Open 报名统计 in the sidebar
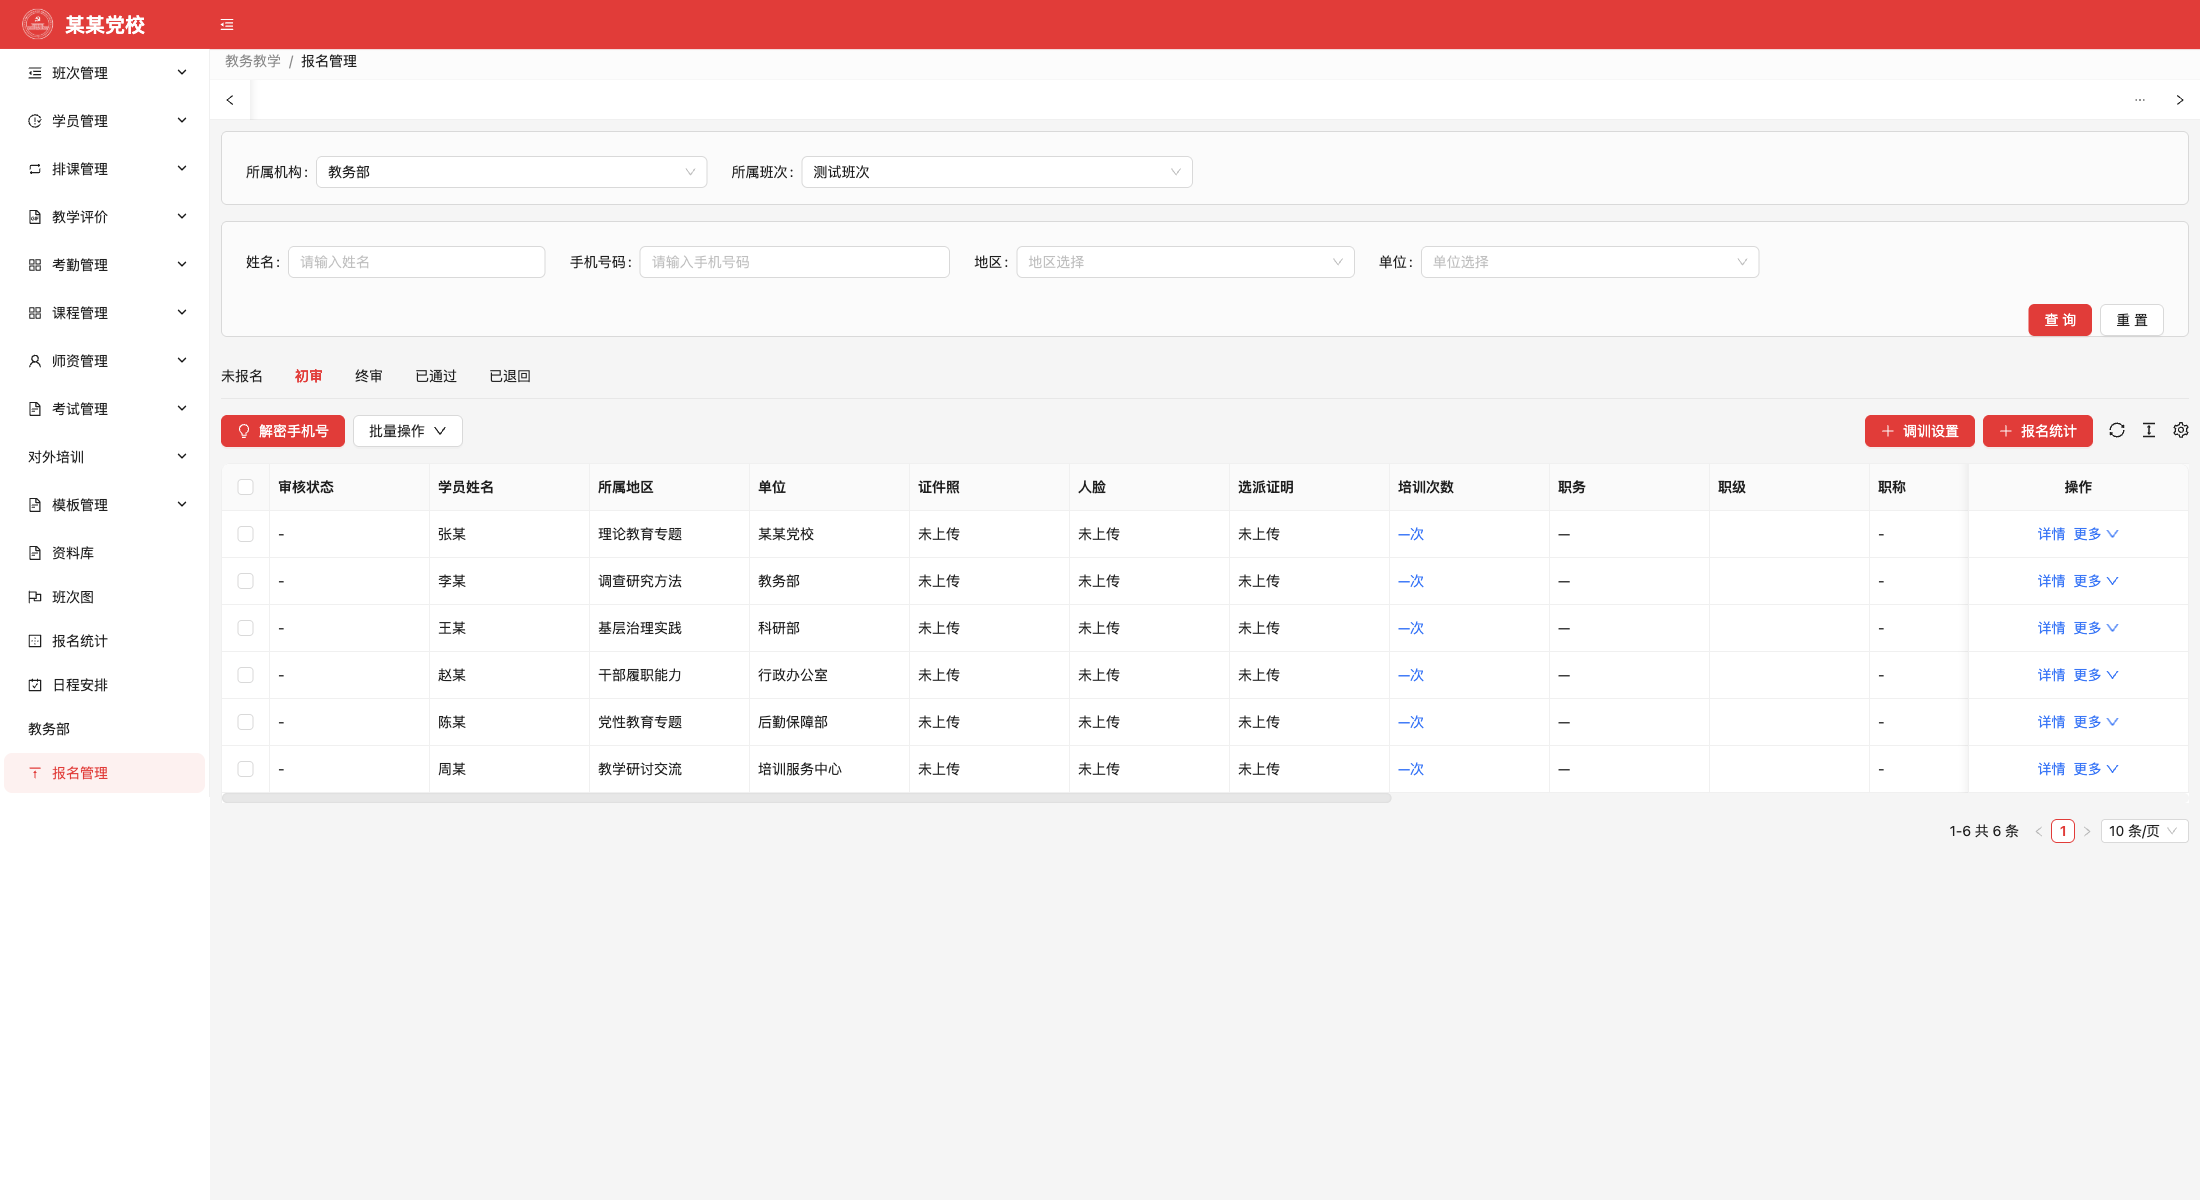The image size is (2200, 1200). [80, 641]
